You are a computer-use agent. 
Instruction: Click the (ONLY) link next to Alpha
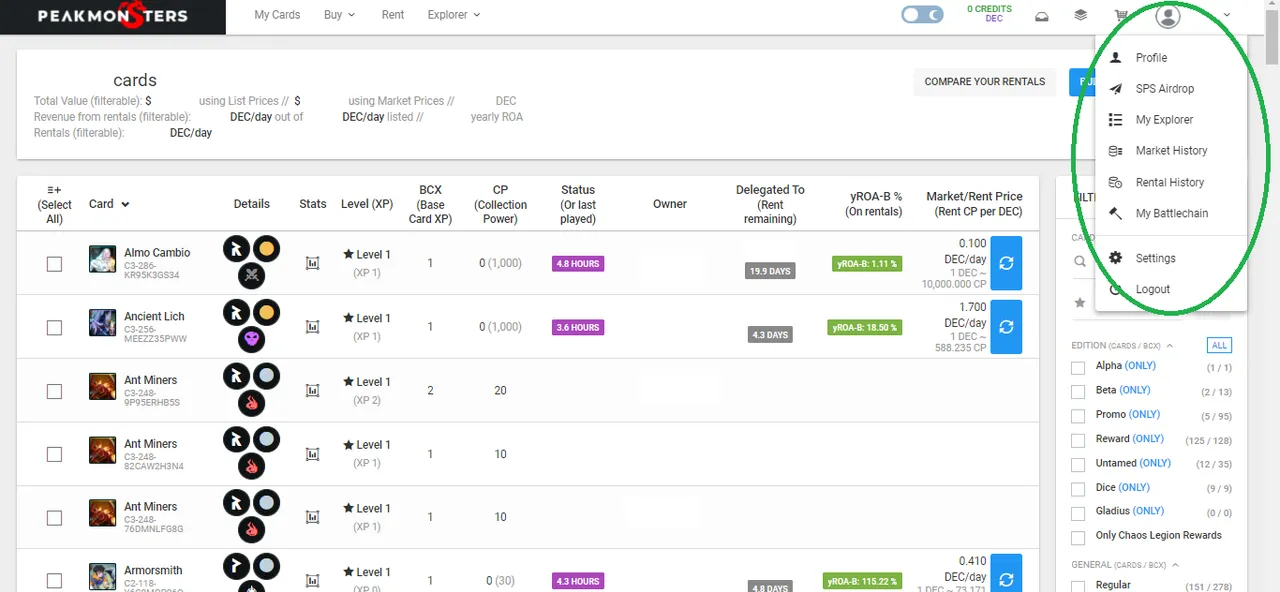coord(1140,366)
